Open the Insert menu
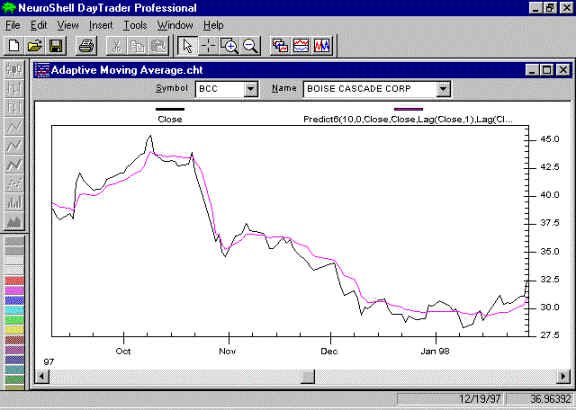Viewport: 576px width, 410px height. point(101,25)
